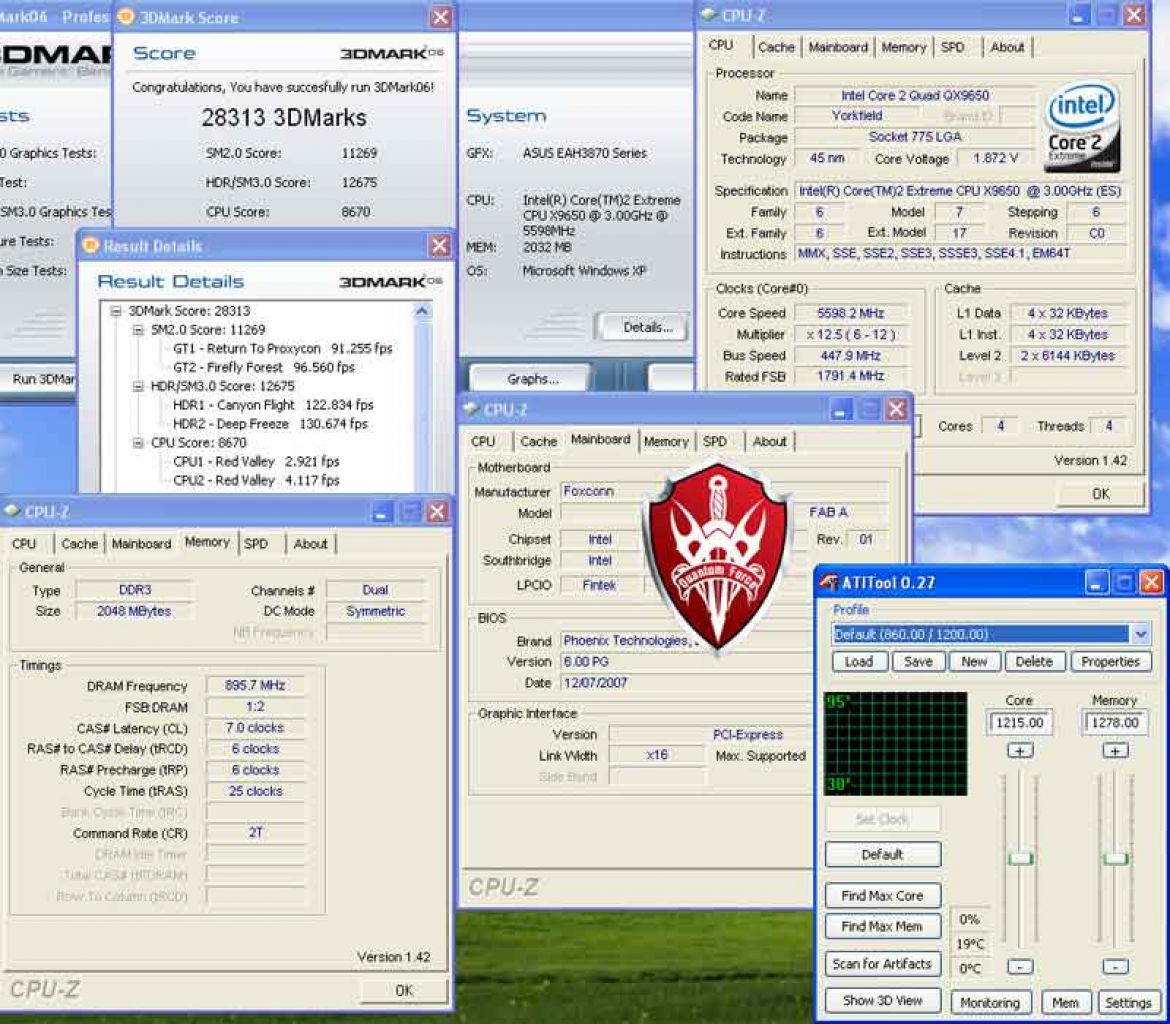
Task: Click the ATITool title bar icon
Action: [828, 582]
